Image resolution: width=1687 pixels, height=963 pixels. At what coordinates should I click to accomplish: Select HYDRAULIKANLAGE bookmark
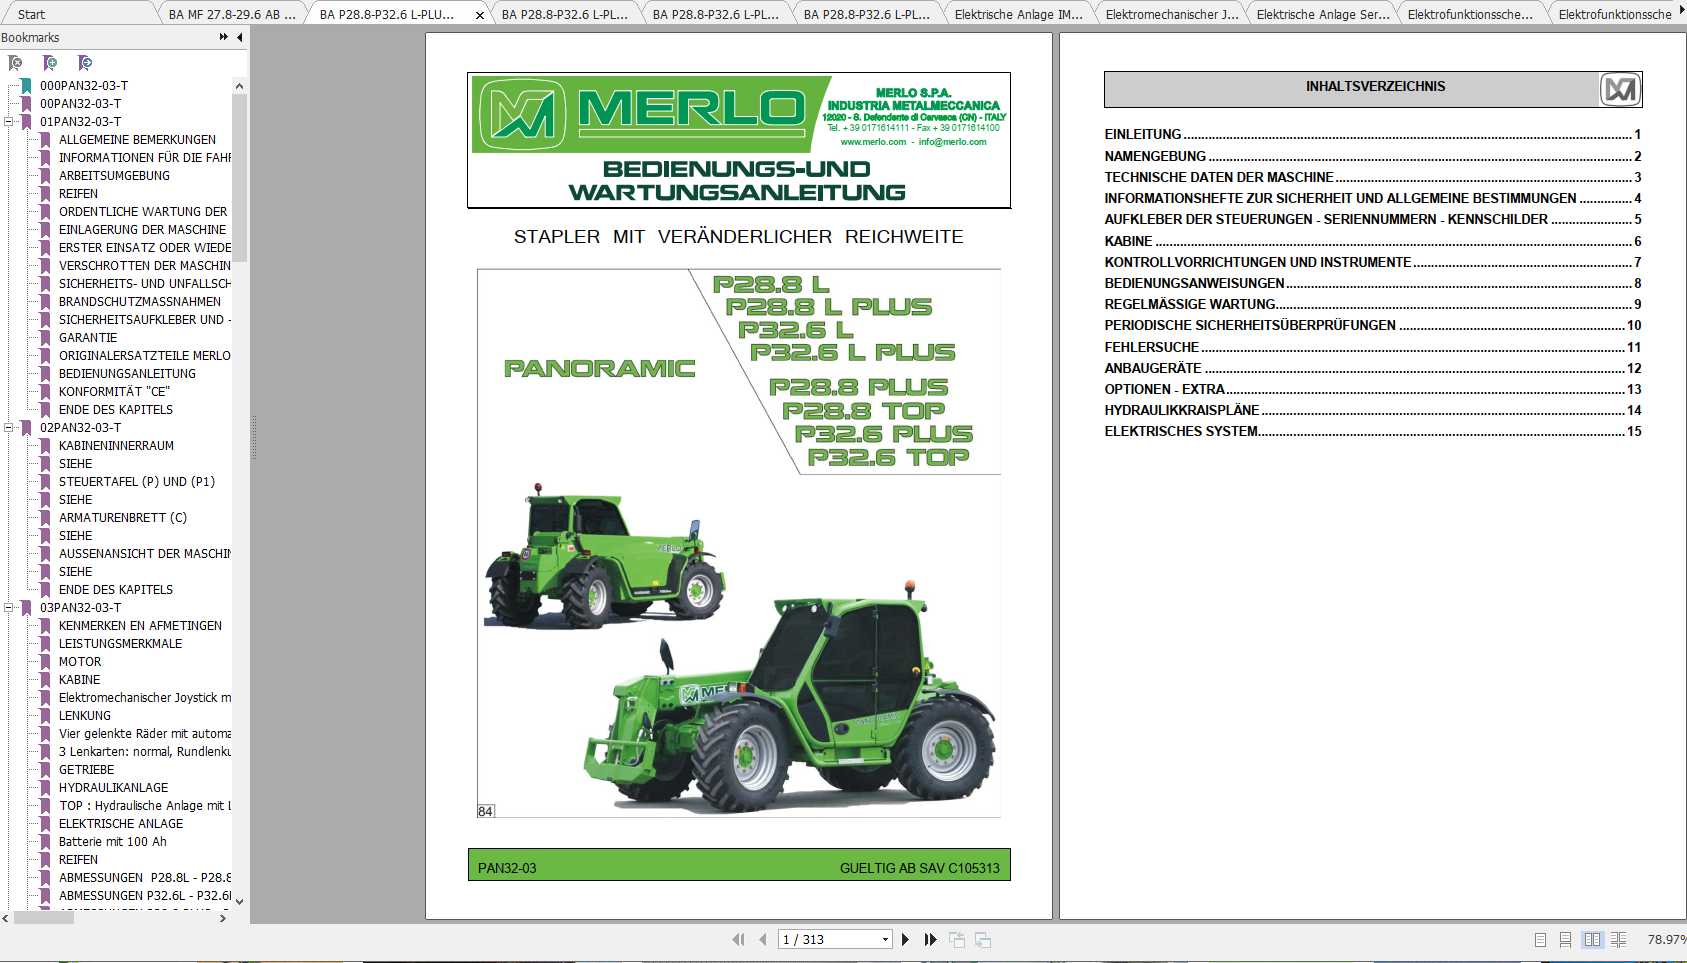coord(113,788)
